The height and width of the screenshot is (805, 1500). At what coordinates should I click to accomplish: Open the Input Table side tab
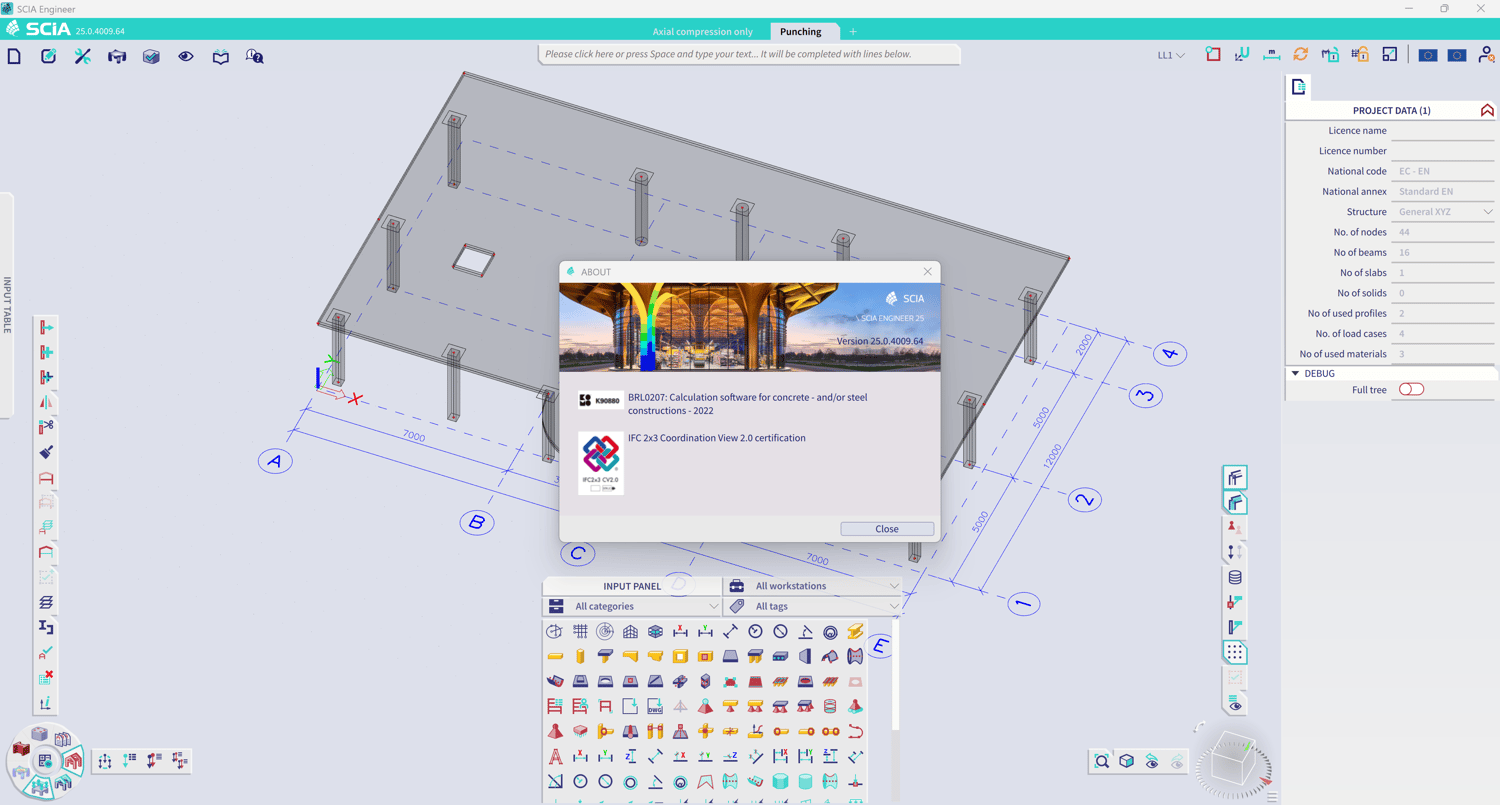coord(7,305)
